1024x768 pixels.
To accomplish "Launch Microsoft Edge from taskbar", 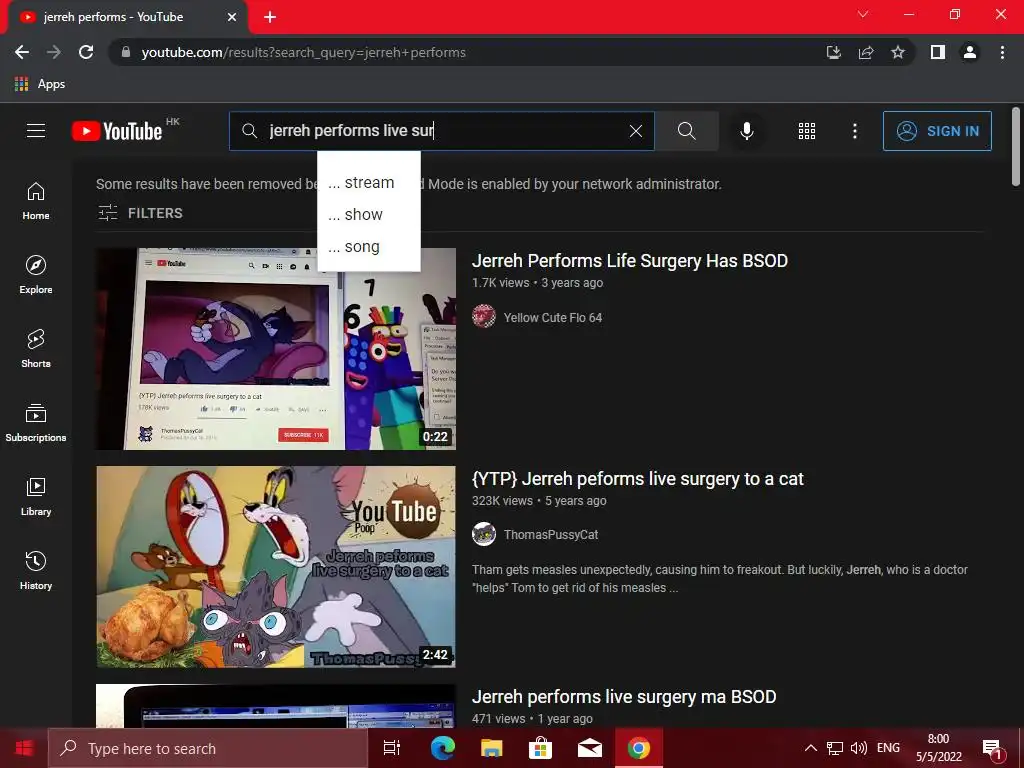I will [442, 748].
